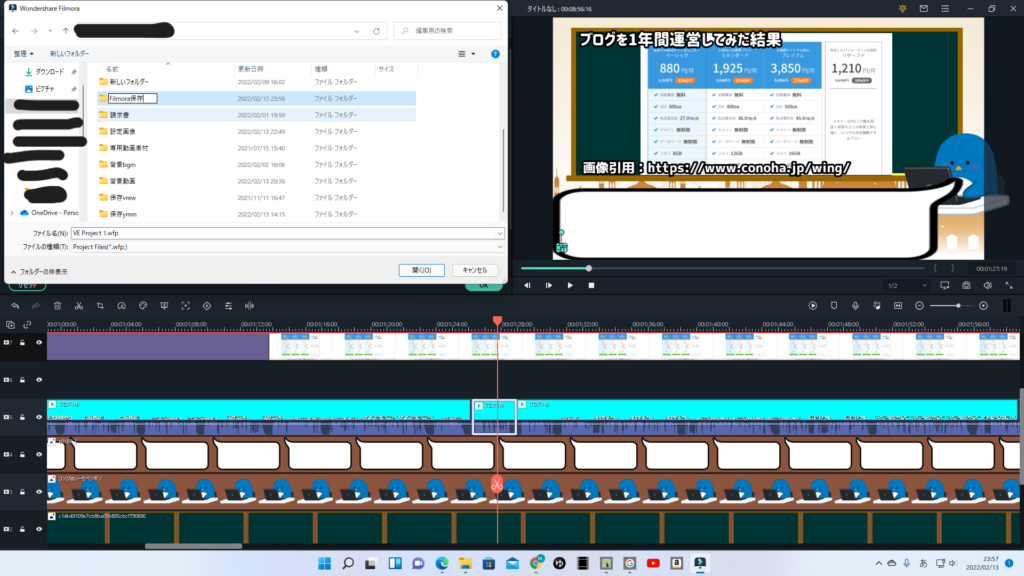Open recent locations dropdown beside forward arrow
Viewport: 1024px width, 576px height.
pos(50,31)
